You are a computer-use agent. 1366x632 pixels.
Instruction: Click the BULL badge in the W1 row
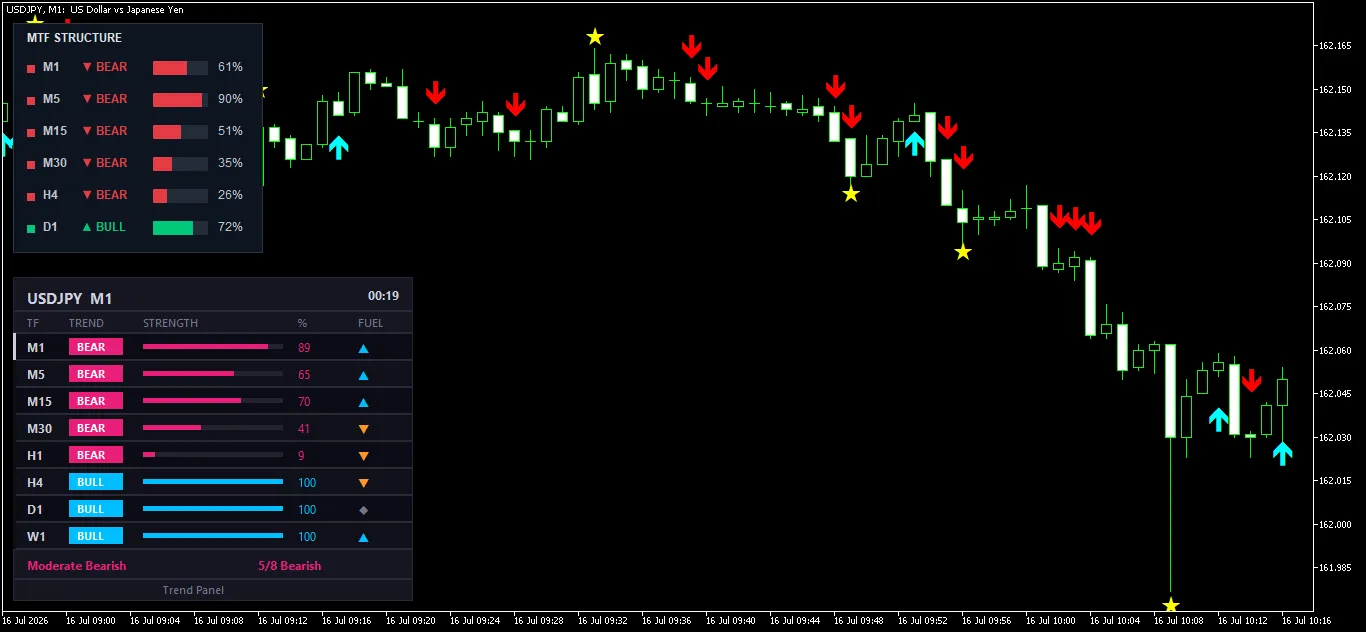tap(96, 536)
